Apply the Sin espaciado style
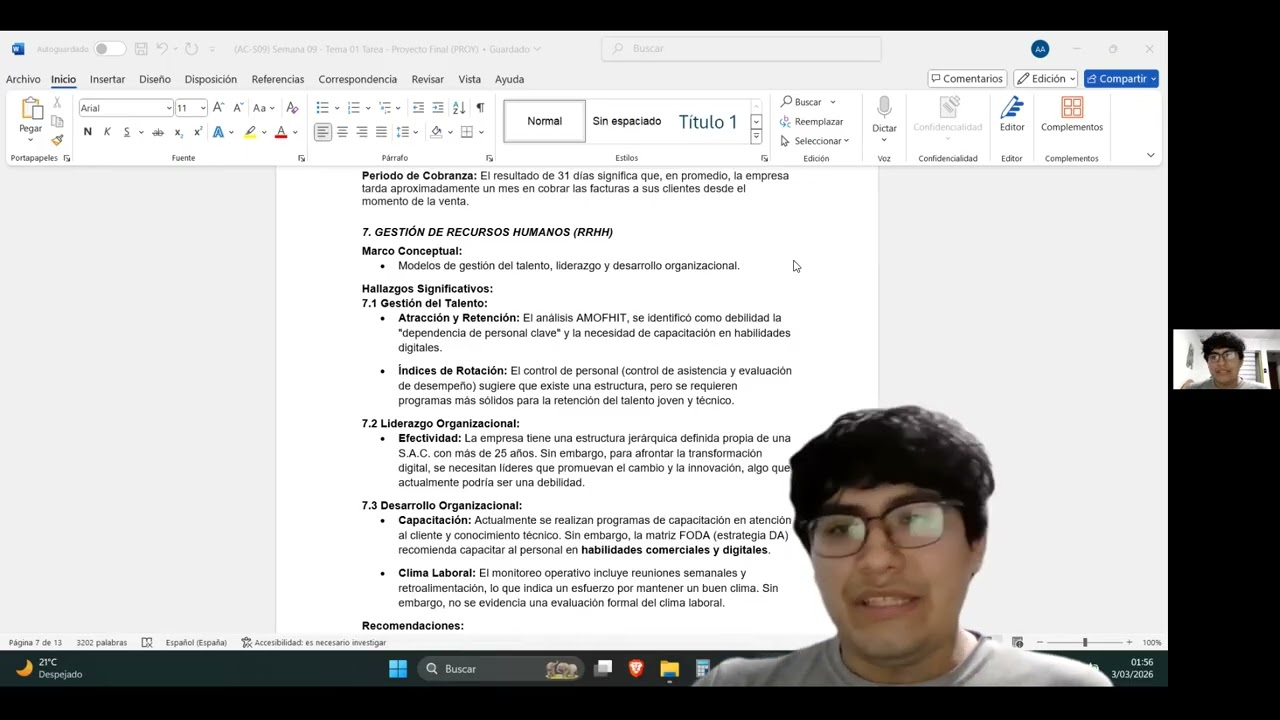This screenshot has width=1280, height=720. 626,121
